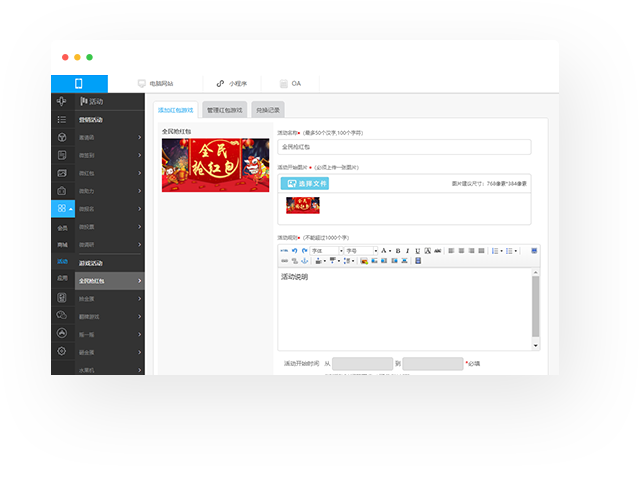Click the WeChat bubbles icon in left strip
Image resolution: width=640 pixels, height=478 pixels.
pyautogui.click(x=62, y=315)
